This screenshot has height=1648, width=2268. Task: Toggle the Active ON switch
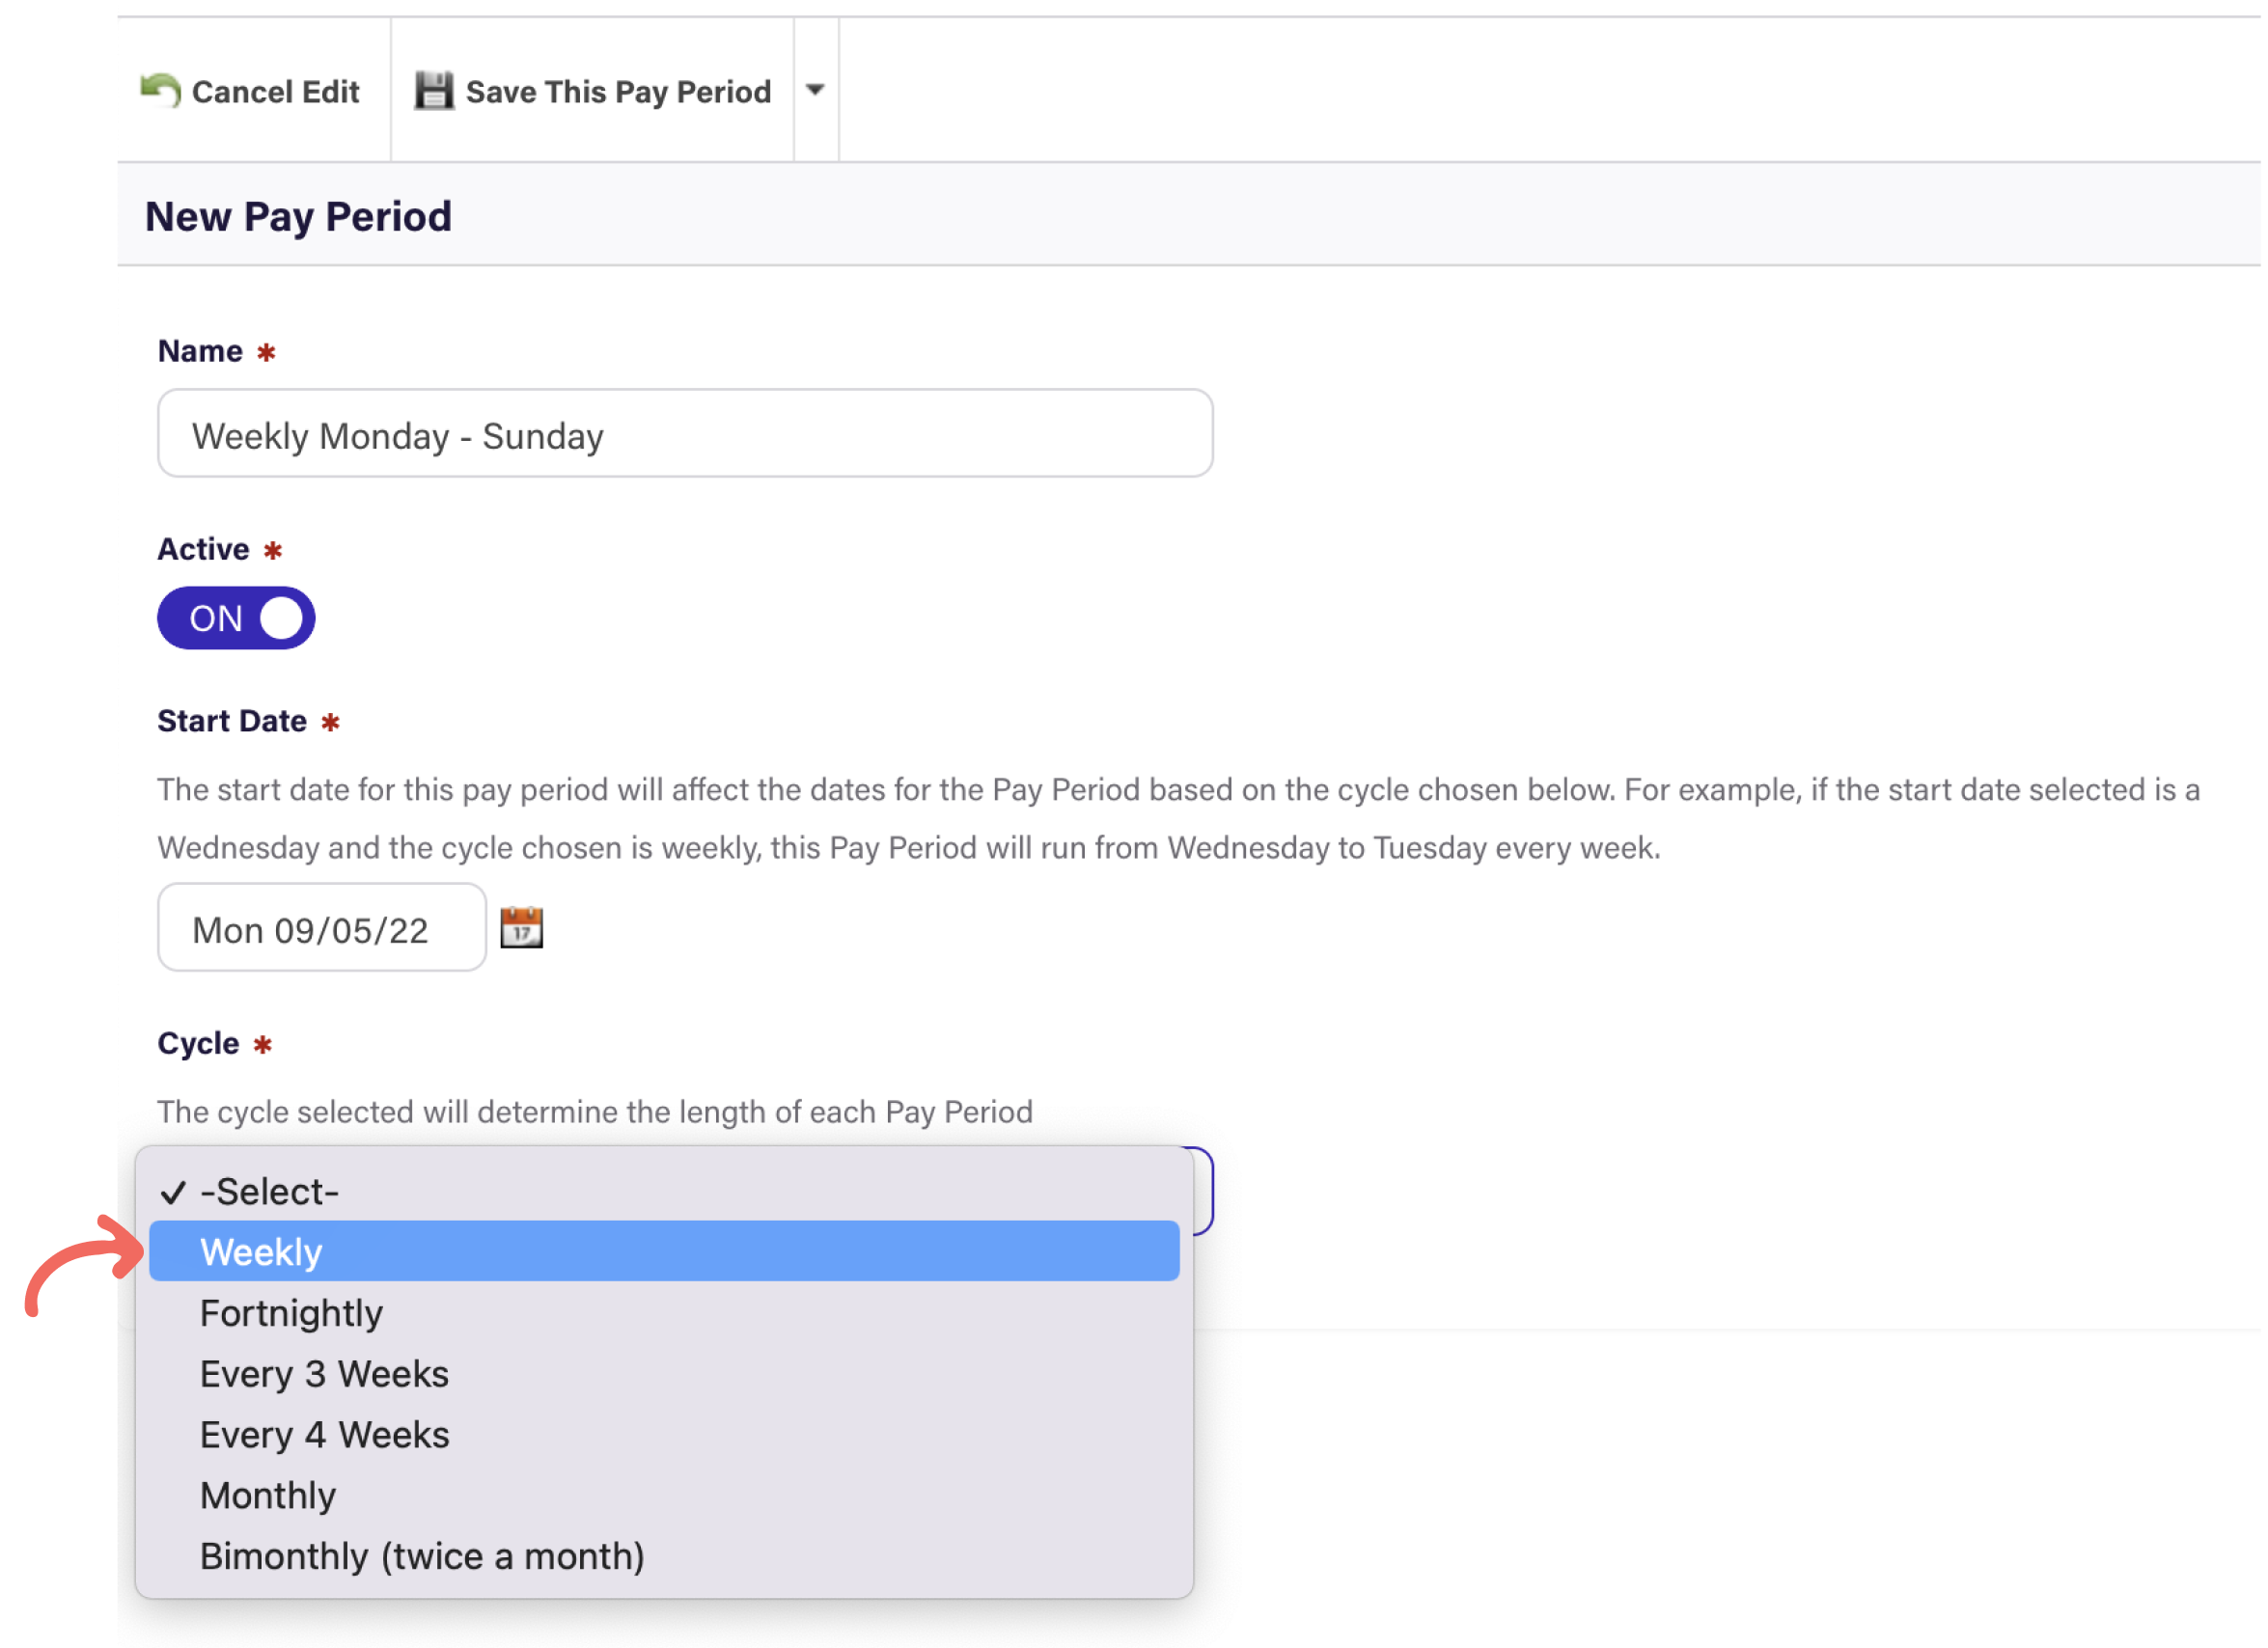tap(236, 618)
